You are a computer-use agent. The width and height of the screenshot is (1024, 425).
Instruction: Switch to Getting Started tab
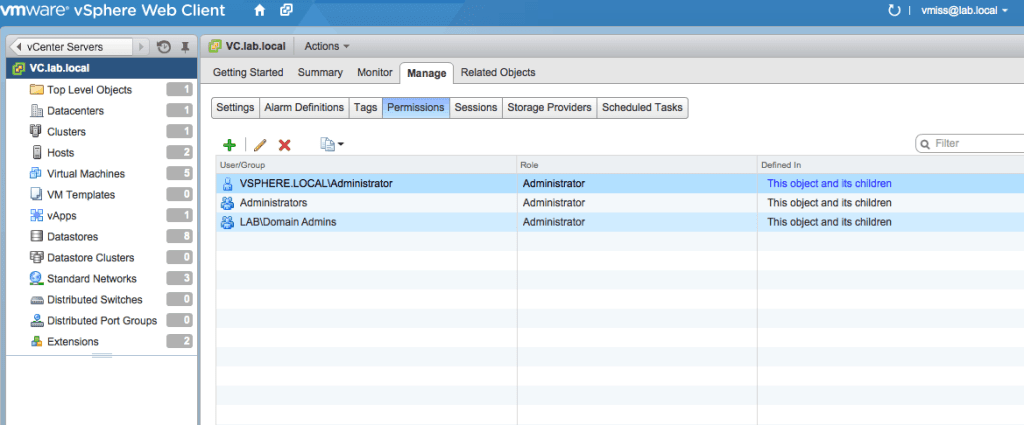(248, 72)
